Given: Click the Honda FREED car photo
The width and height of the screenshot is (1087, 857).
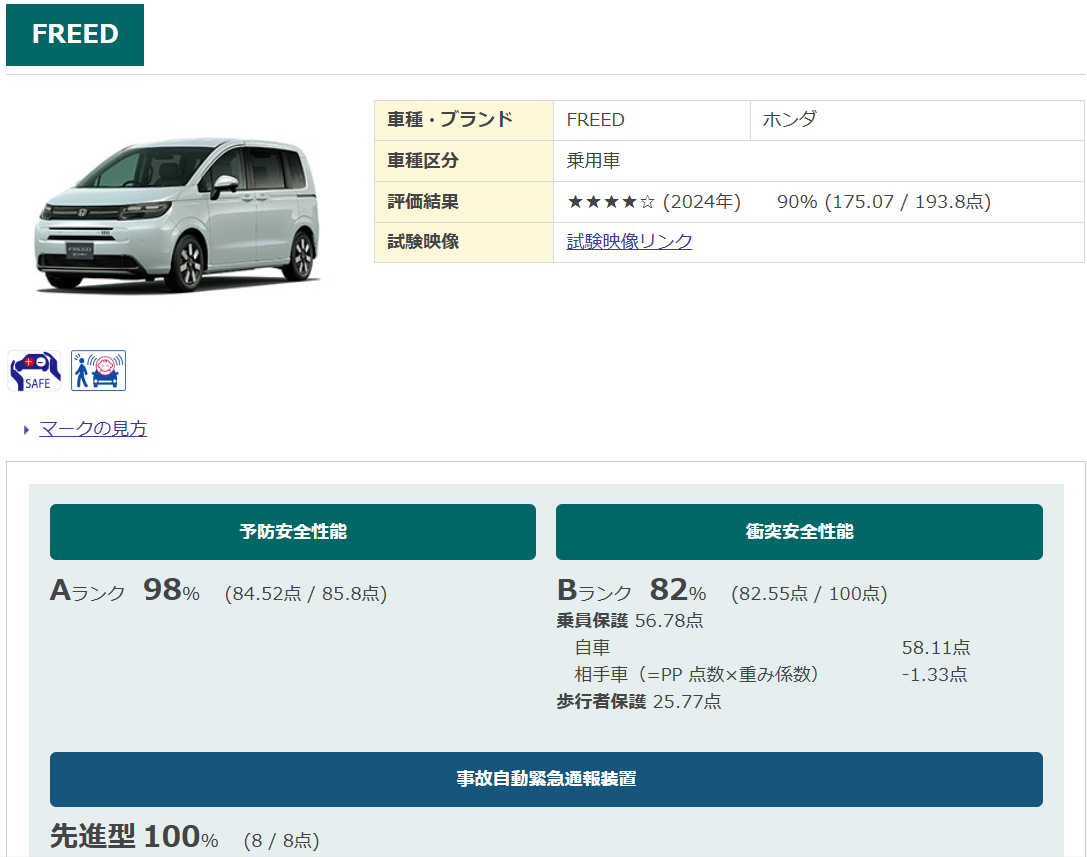Looking at the screenshot, I should (x=179, y=214).
